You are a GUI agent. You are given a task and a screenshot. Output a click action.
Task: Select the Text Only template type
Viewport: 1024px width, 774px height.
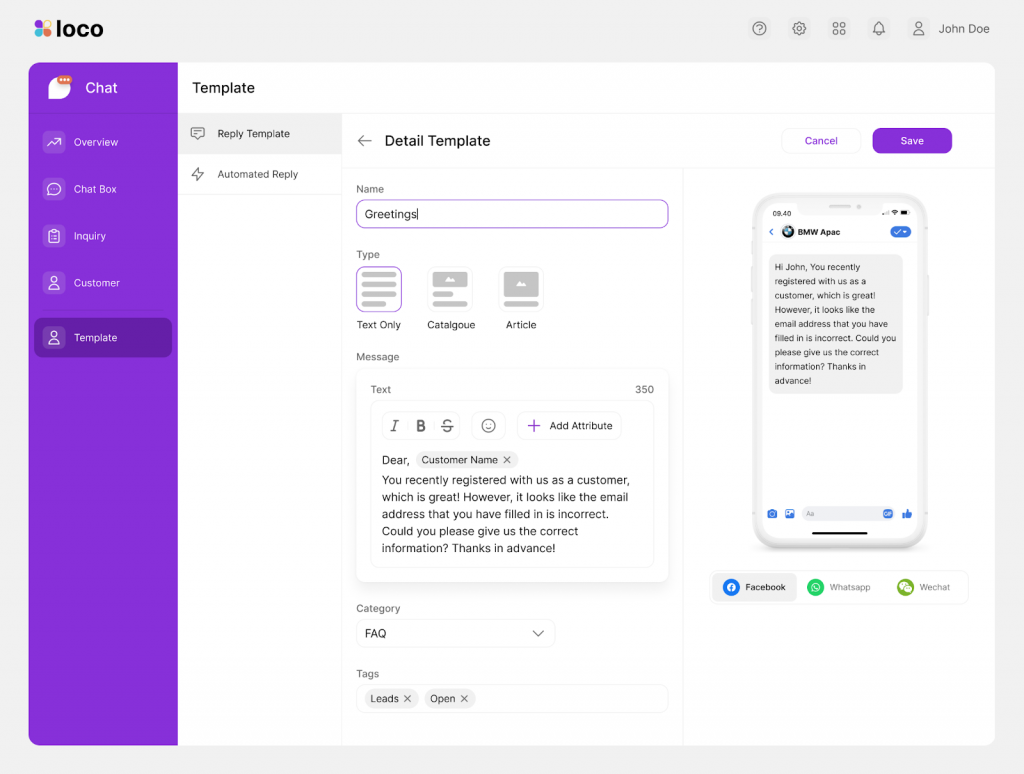pyautogui.click(x=379, y=289)
